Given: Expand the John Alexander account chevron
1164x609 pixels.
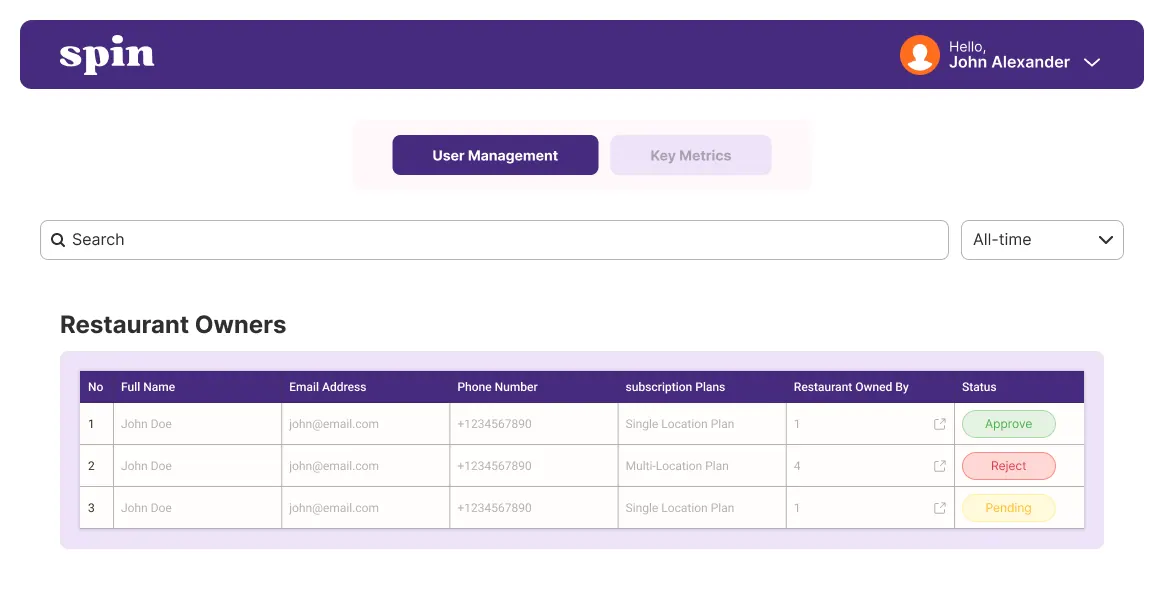Looking at the screenshot, I should 1091,62.
